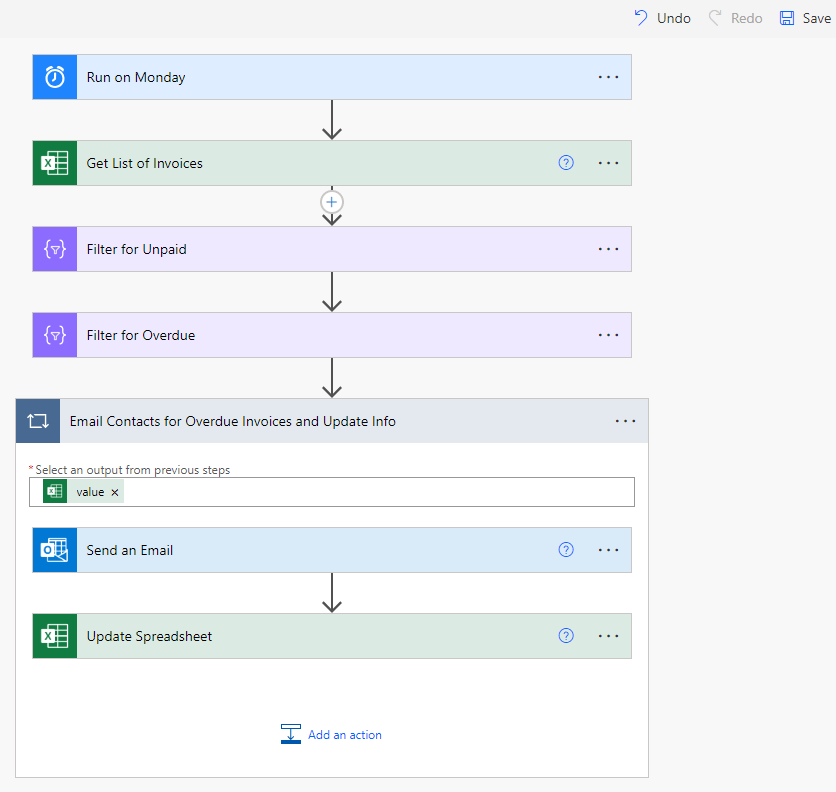Click the Outlook icon on Send an Email
Screen dimensions: 836x792
click(55, 550)
